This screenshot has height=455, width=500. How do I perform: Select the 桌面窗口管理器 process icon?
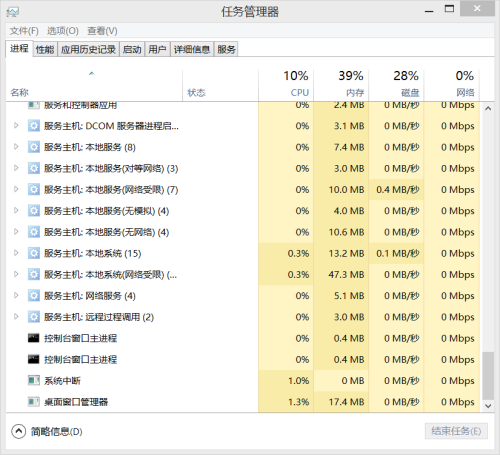34,402
